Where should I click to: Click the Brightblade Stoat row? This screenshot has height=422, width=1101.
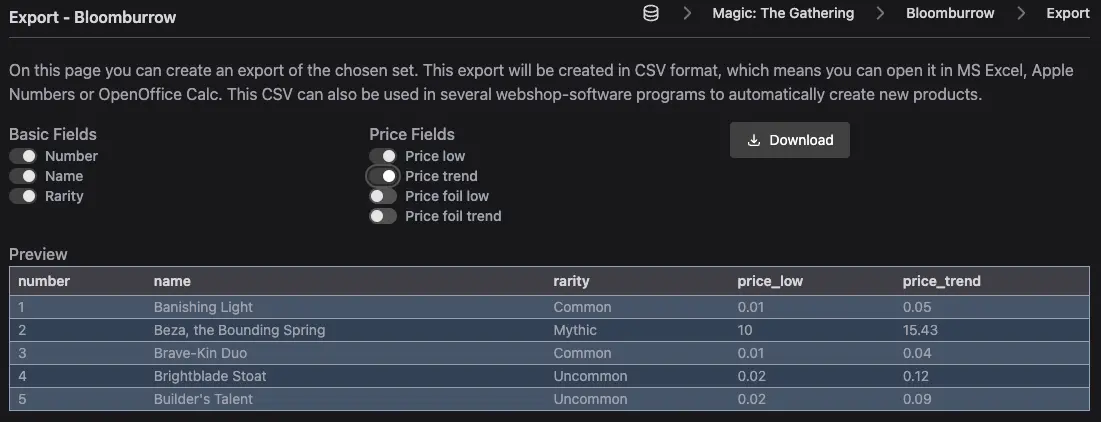[550, 376]
